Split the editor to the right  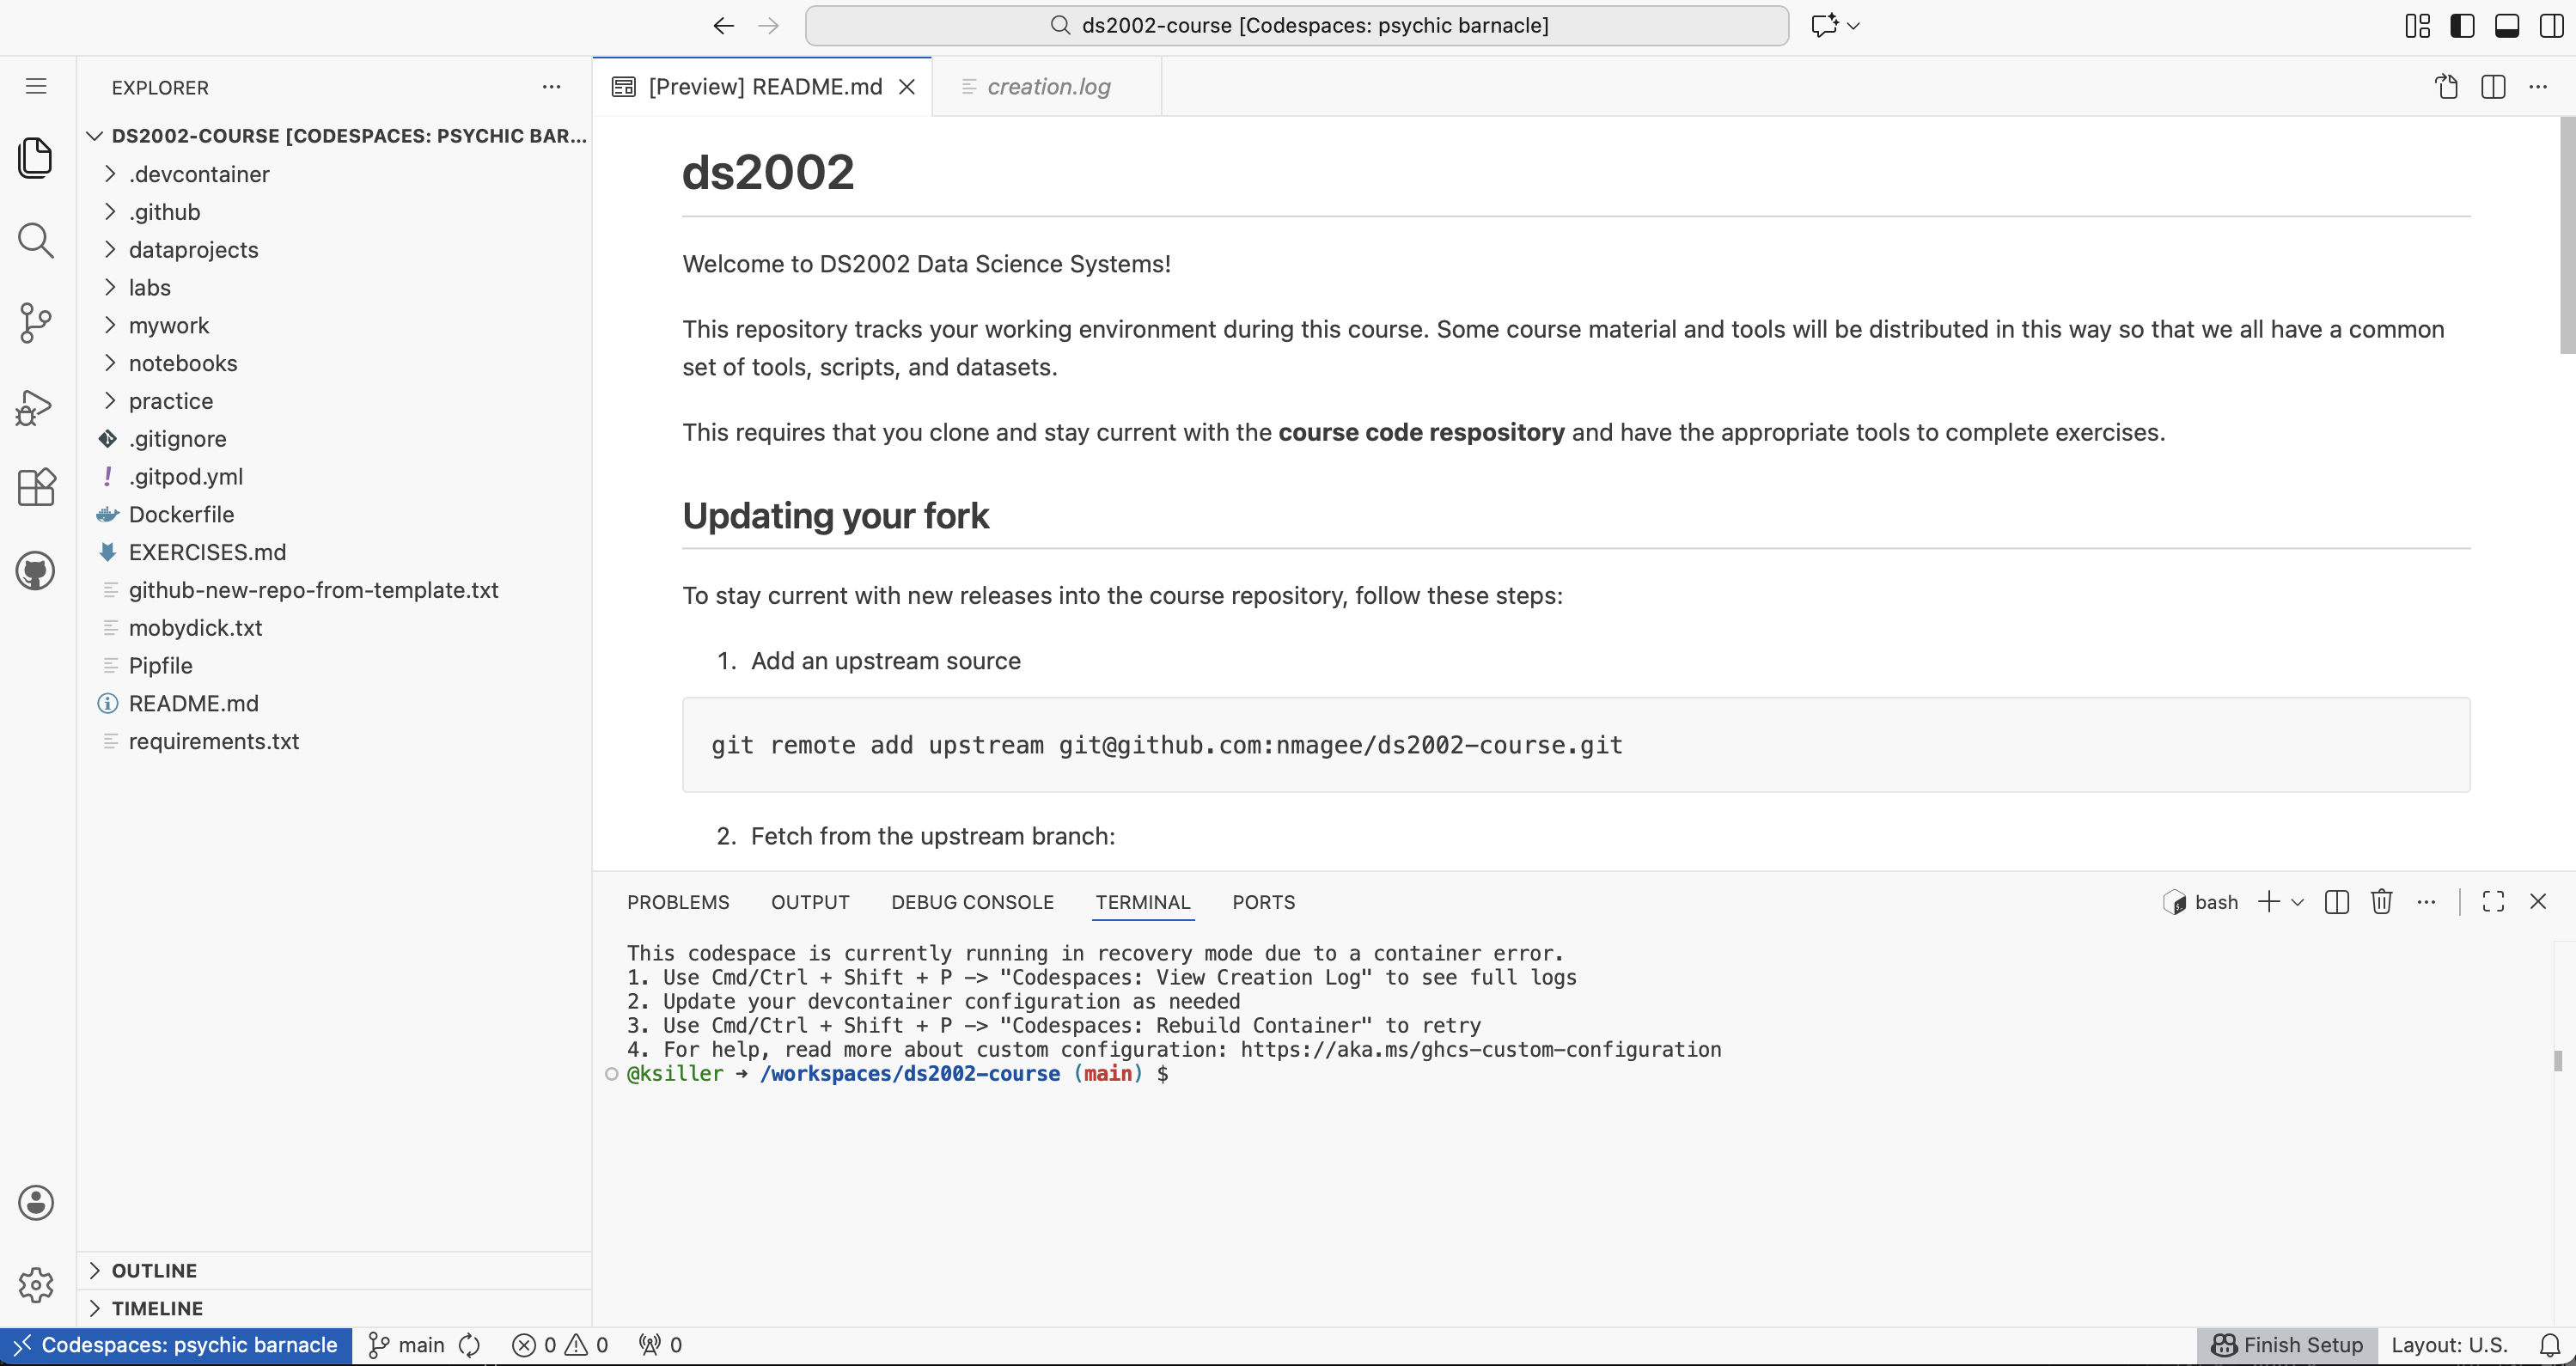pyautogui.click(x=2493, y=87)
